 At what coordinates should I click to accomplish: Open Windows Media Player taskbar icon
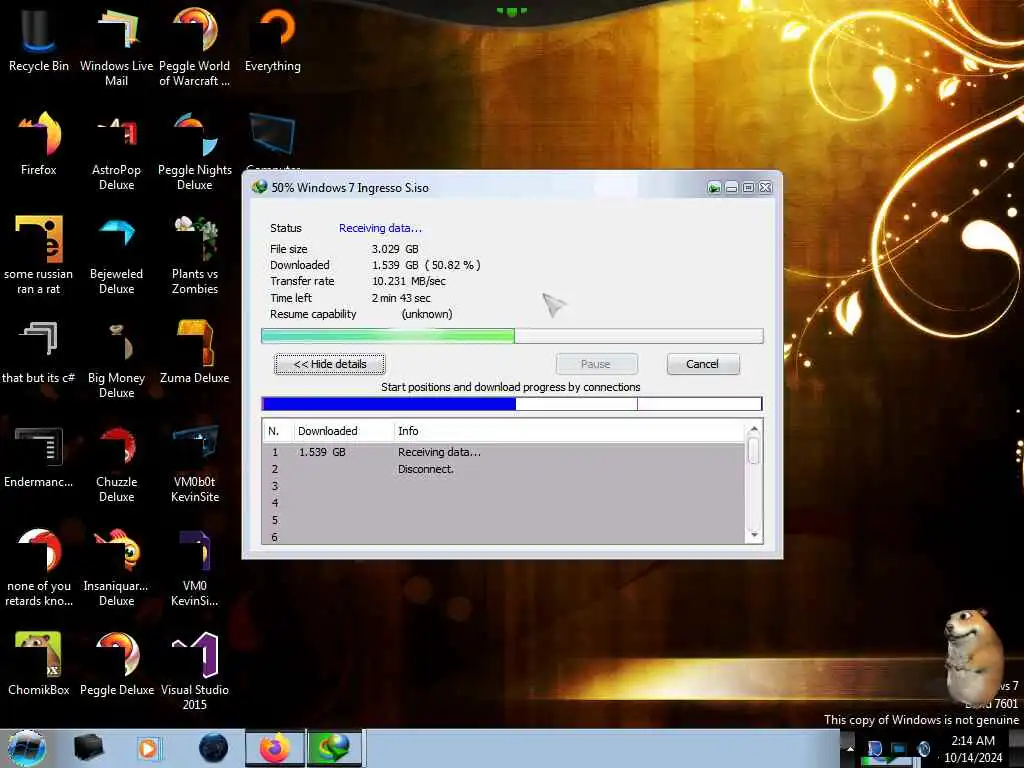click(148, 748)
